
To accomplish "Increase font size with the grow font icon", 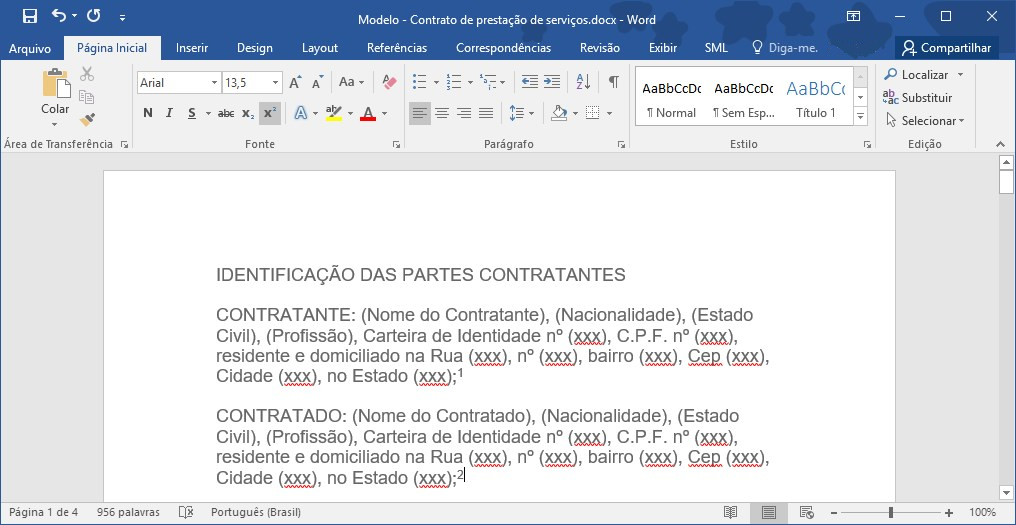I will [x=295, y=82].
